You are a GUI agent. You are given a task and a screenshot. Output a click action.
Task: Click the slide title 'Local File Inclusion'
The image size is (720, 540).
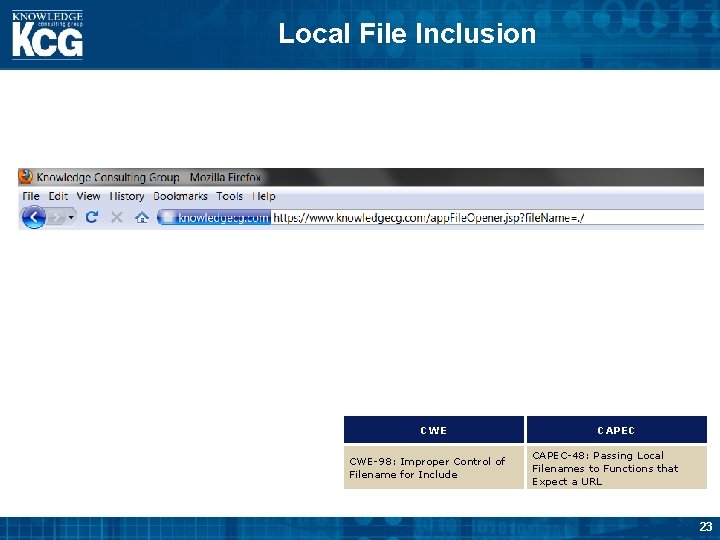[x=407, y=34]
